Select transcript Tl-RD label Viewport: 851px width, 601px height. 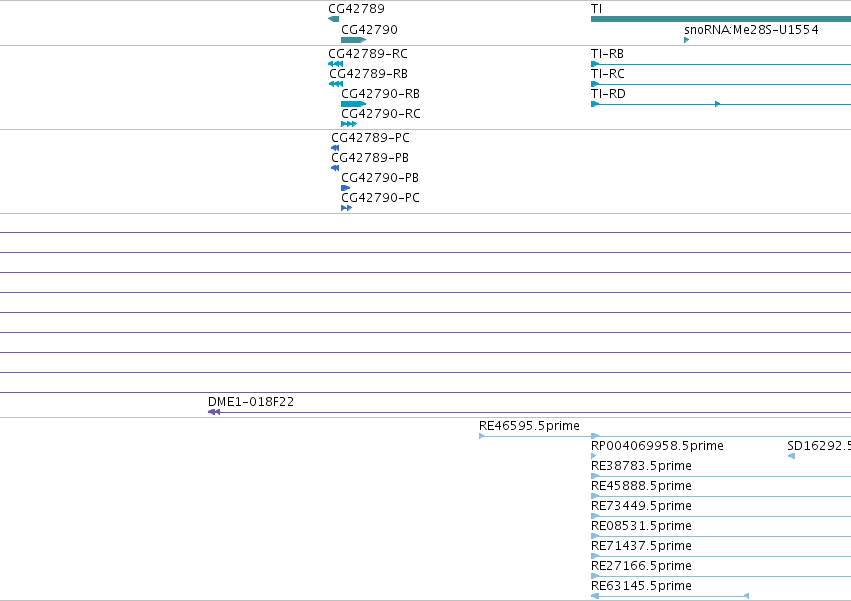[608, 94]
